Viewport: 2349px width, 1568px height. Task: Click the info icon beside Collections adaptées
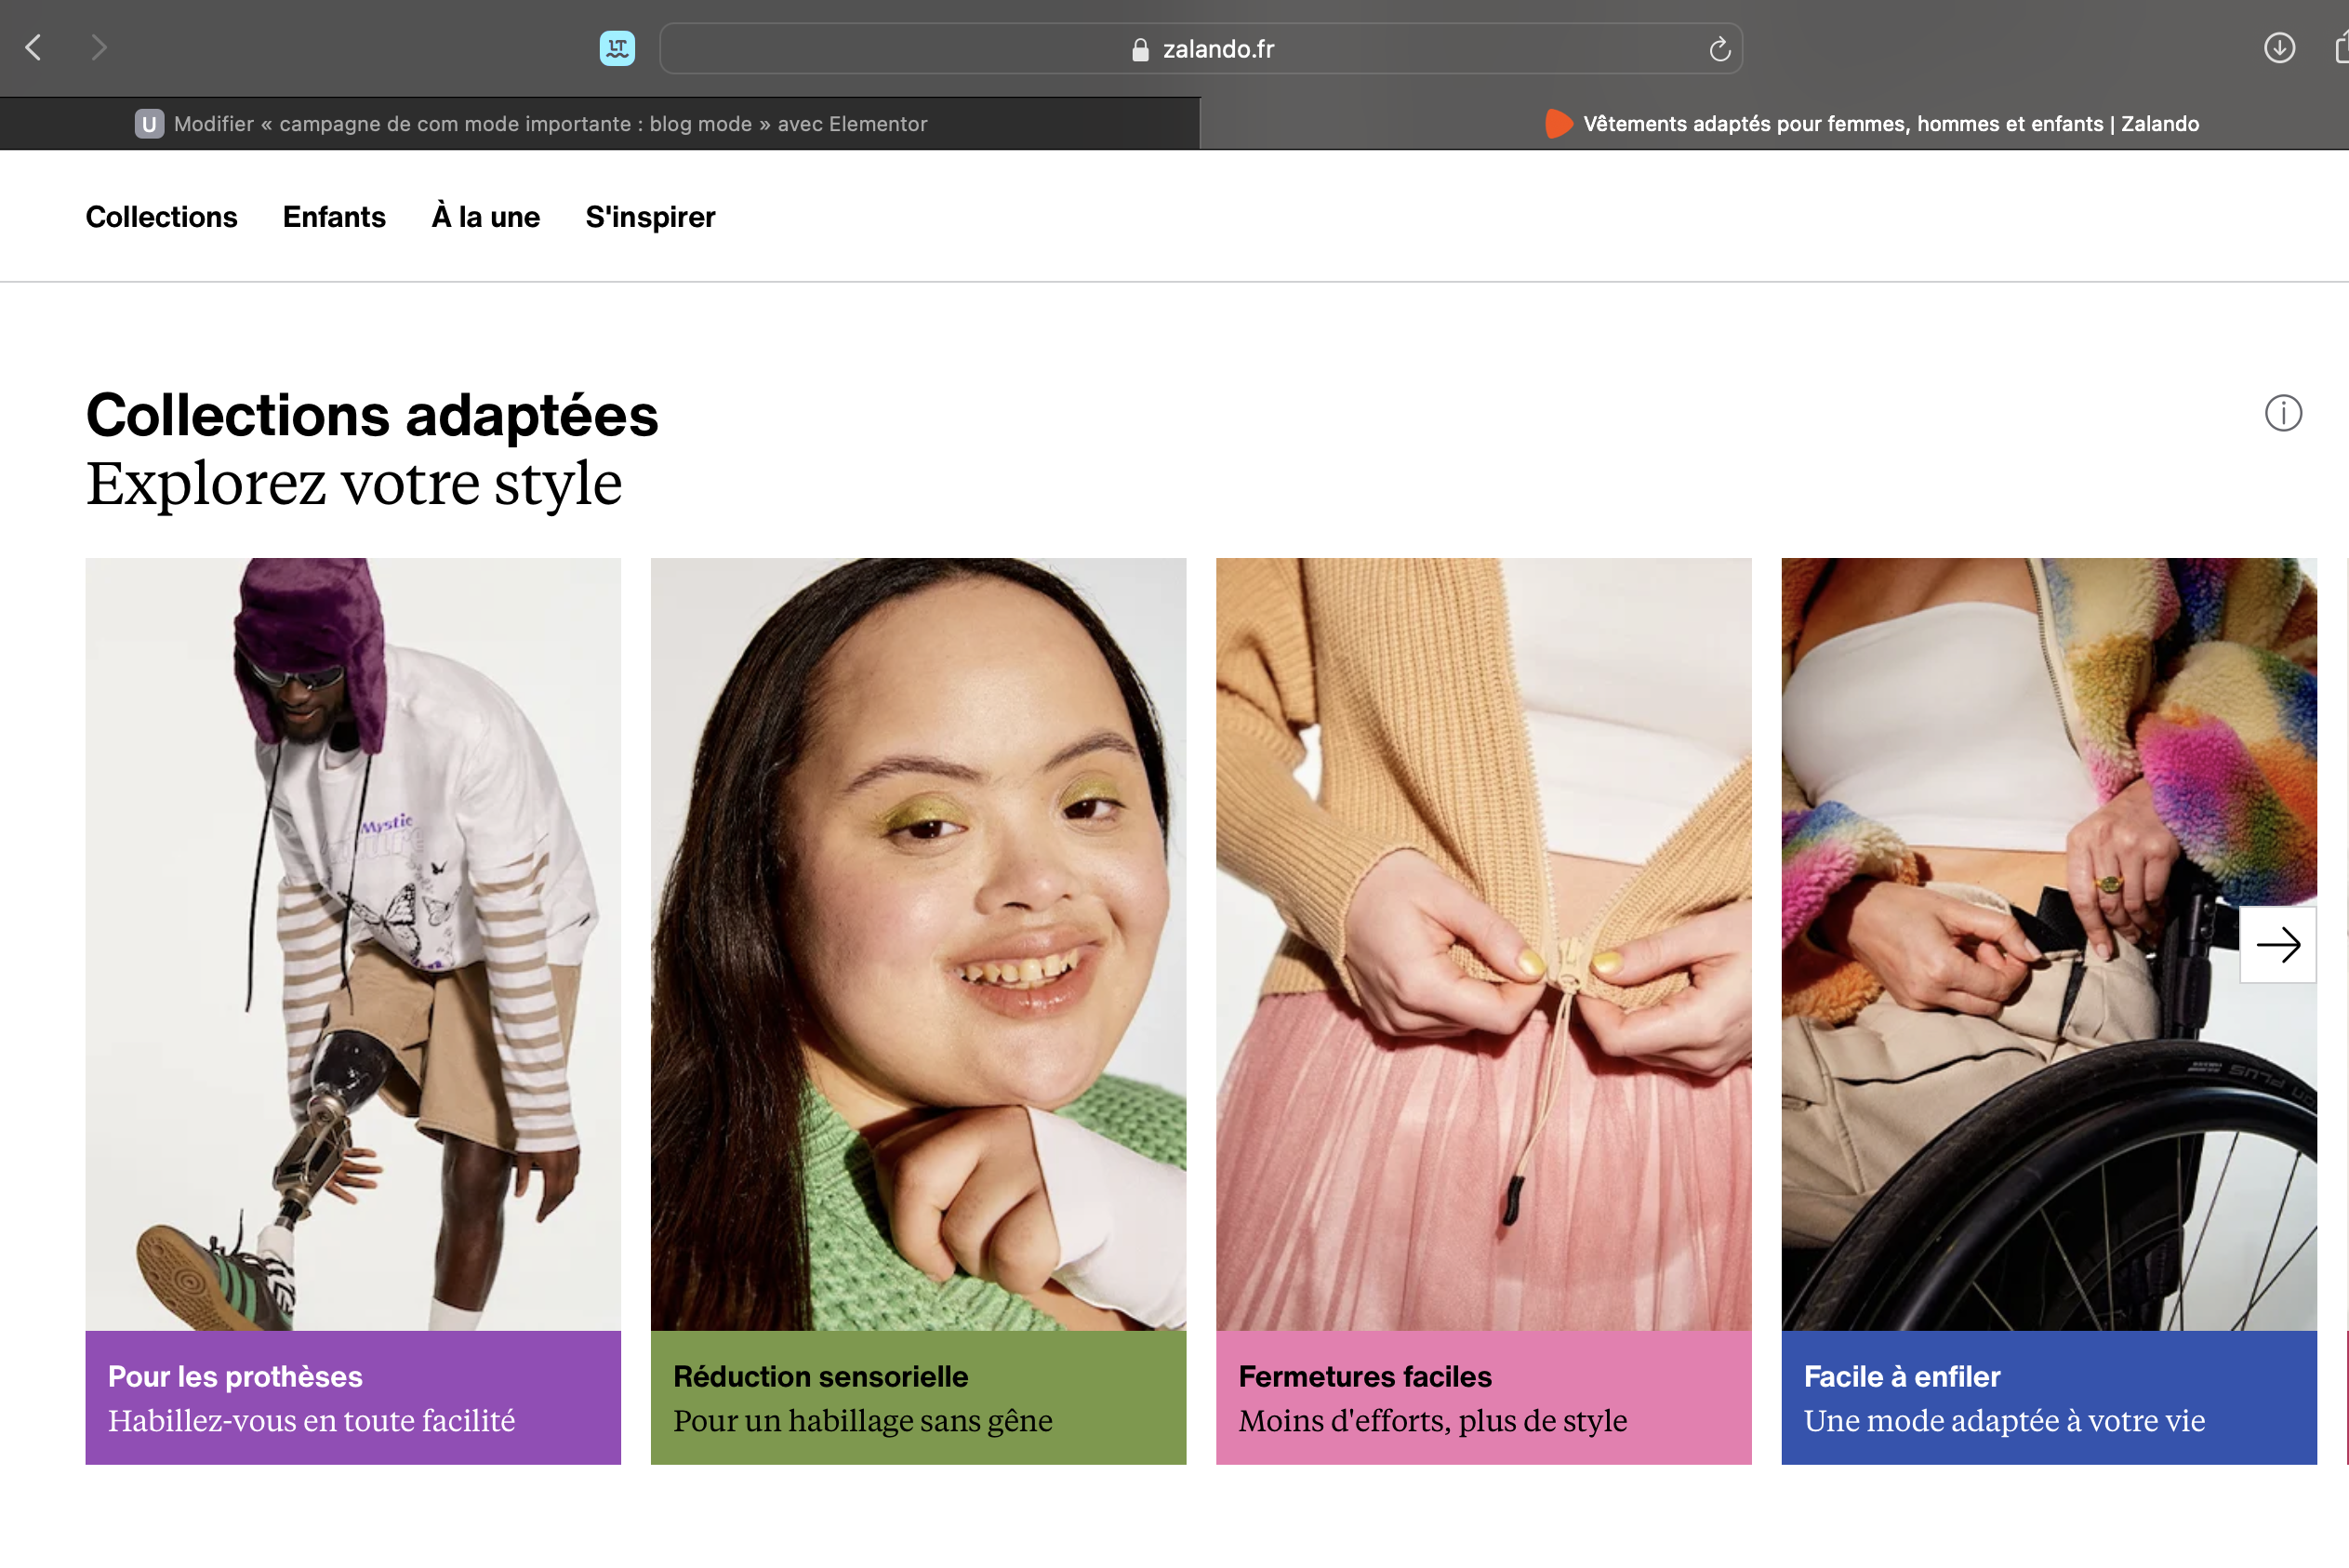(x=2282, y=413)
